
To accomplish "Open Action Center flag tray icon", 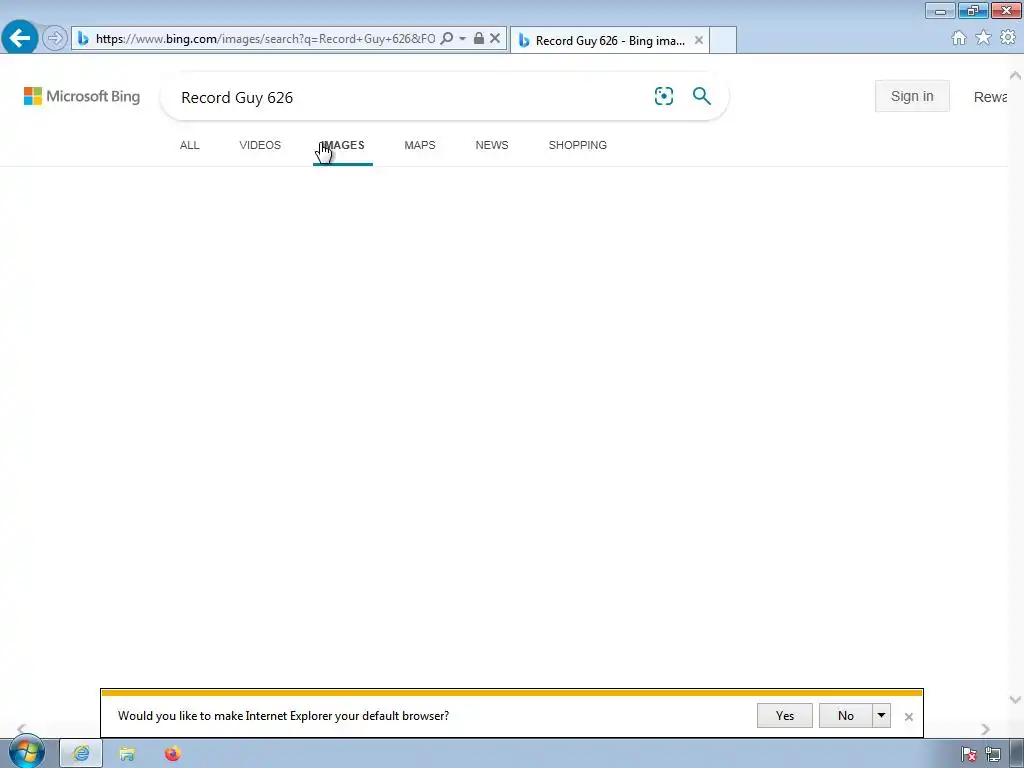I will tap(969, 755).
